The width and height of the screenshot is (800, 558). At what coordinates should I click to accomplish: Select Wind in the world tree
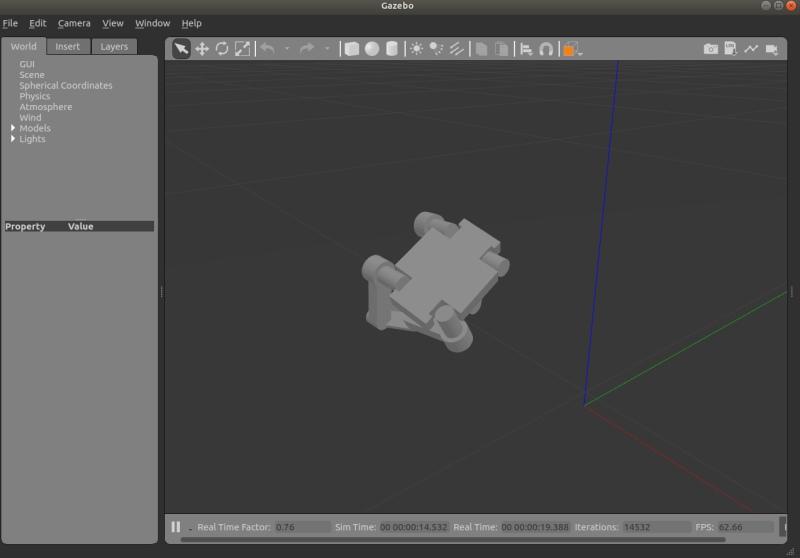pyautogui.click(x=30, y=118)
